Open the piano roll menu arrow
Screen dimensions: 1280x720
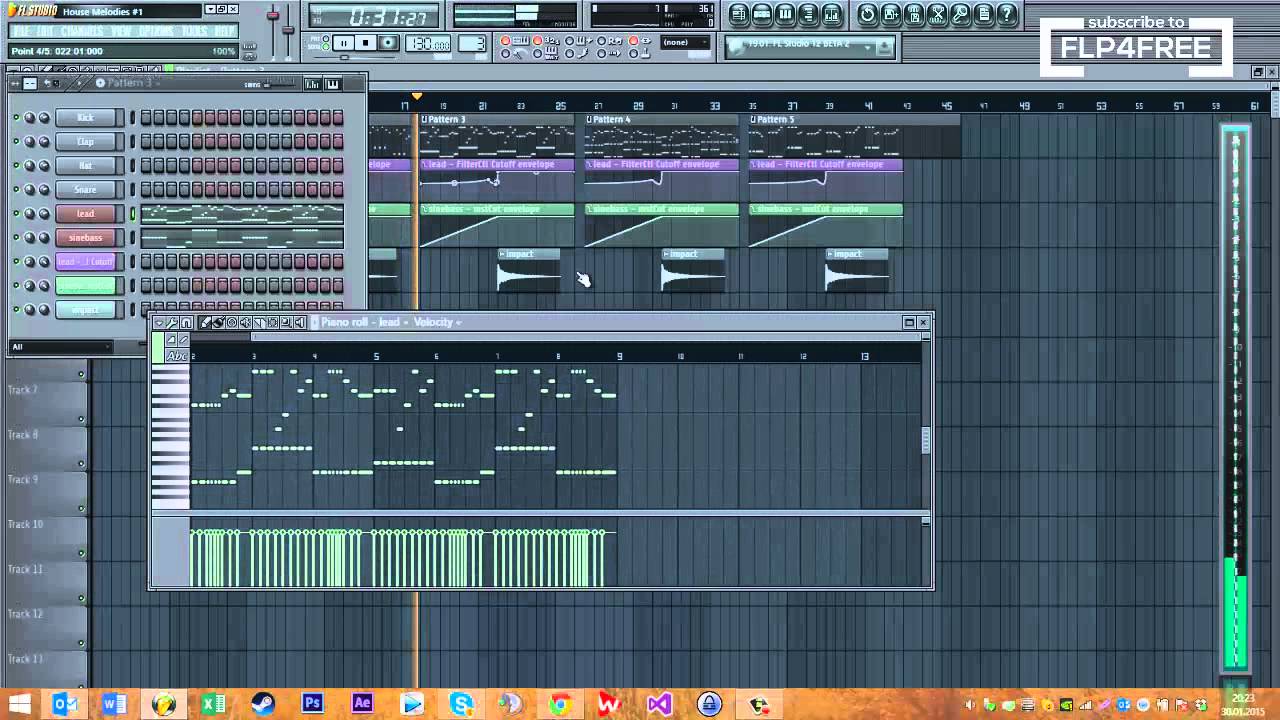pyautogui.click(x=158, y=322)
